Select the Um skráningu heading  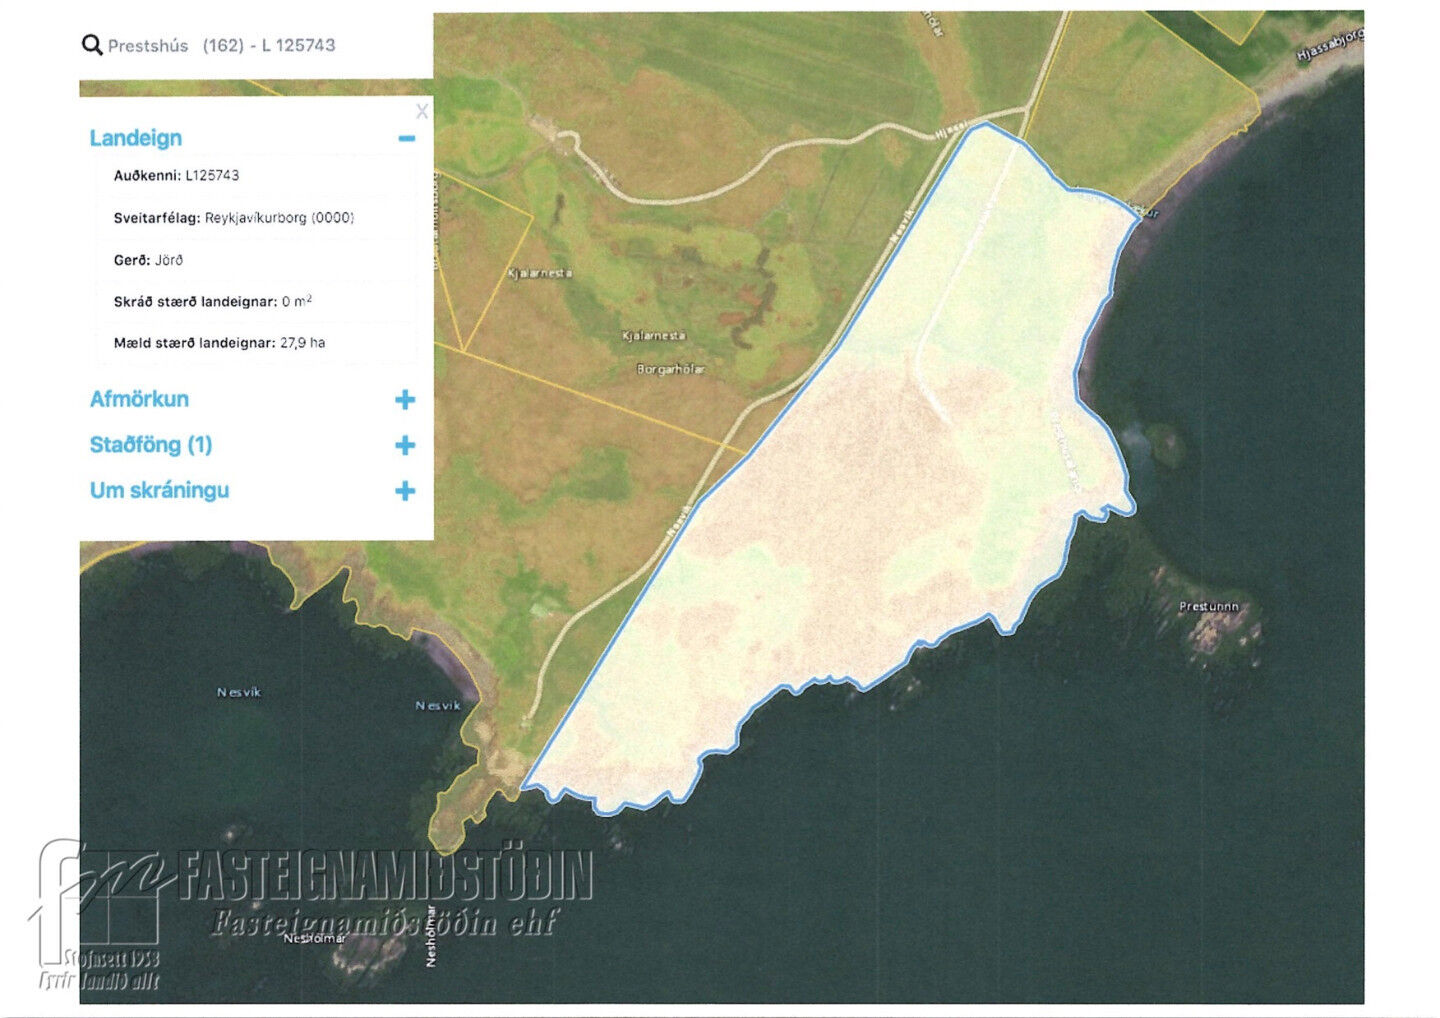click(160, 490)
